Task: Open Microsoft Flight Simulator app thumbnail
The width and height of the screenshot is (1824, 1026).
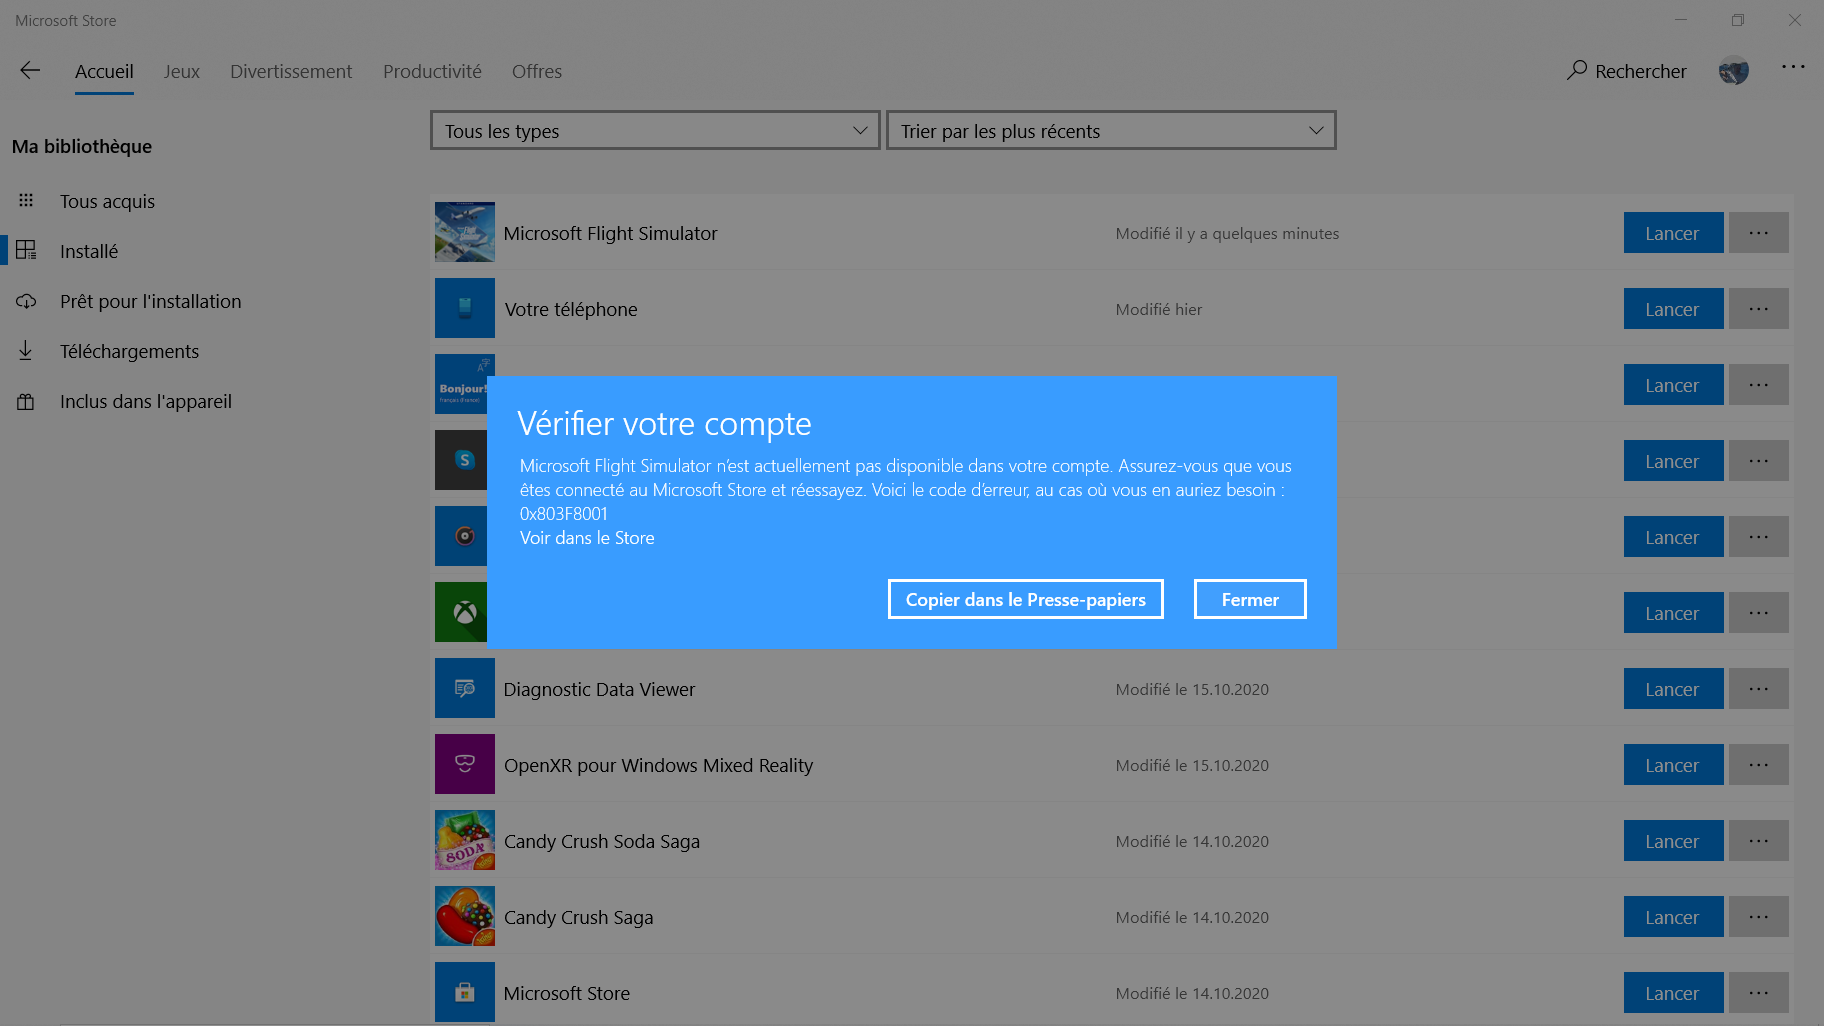Action: click(x=465, y=232)
